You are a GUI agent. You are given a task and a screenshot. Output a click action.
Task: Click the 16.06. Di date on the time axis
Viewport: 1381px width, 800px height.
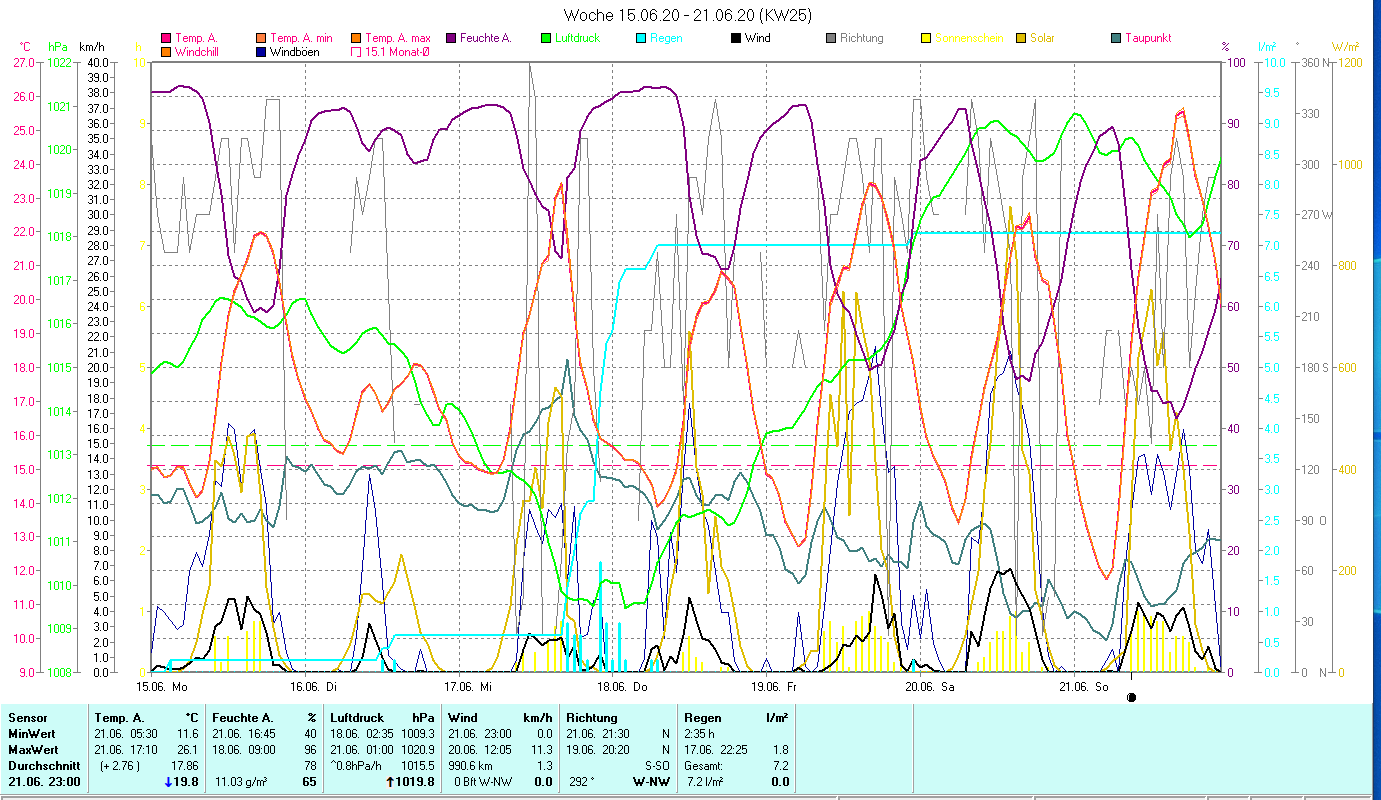[314, 687]
